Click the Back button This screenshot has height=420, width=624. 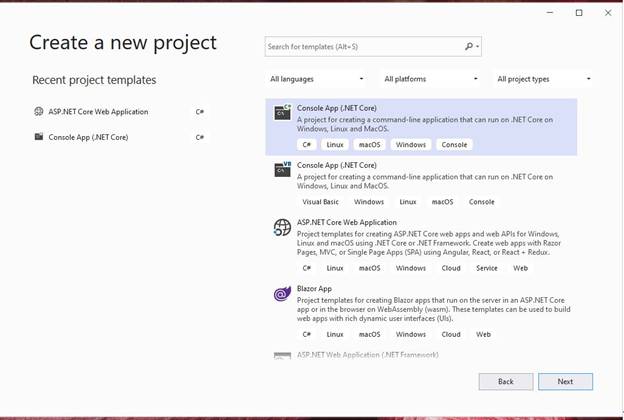506,381
